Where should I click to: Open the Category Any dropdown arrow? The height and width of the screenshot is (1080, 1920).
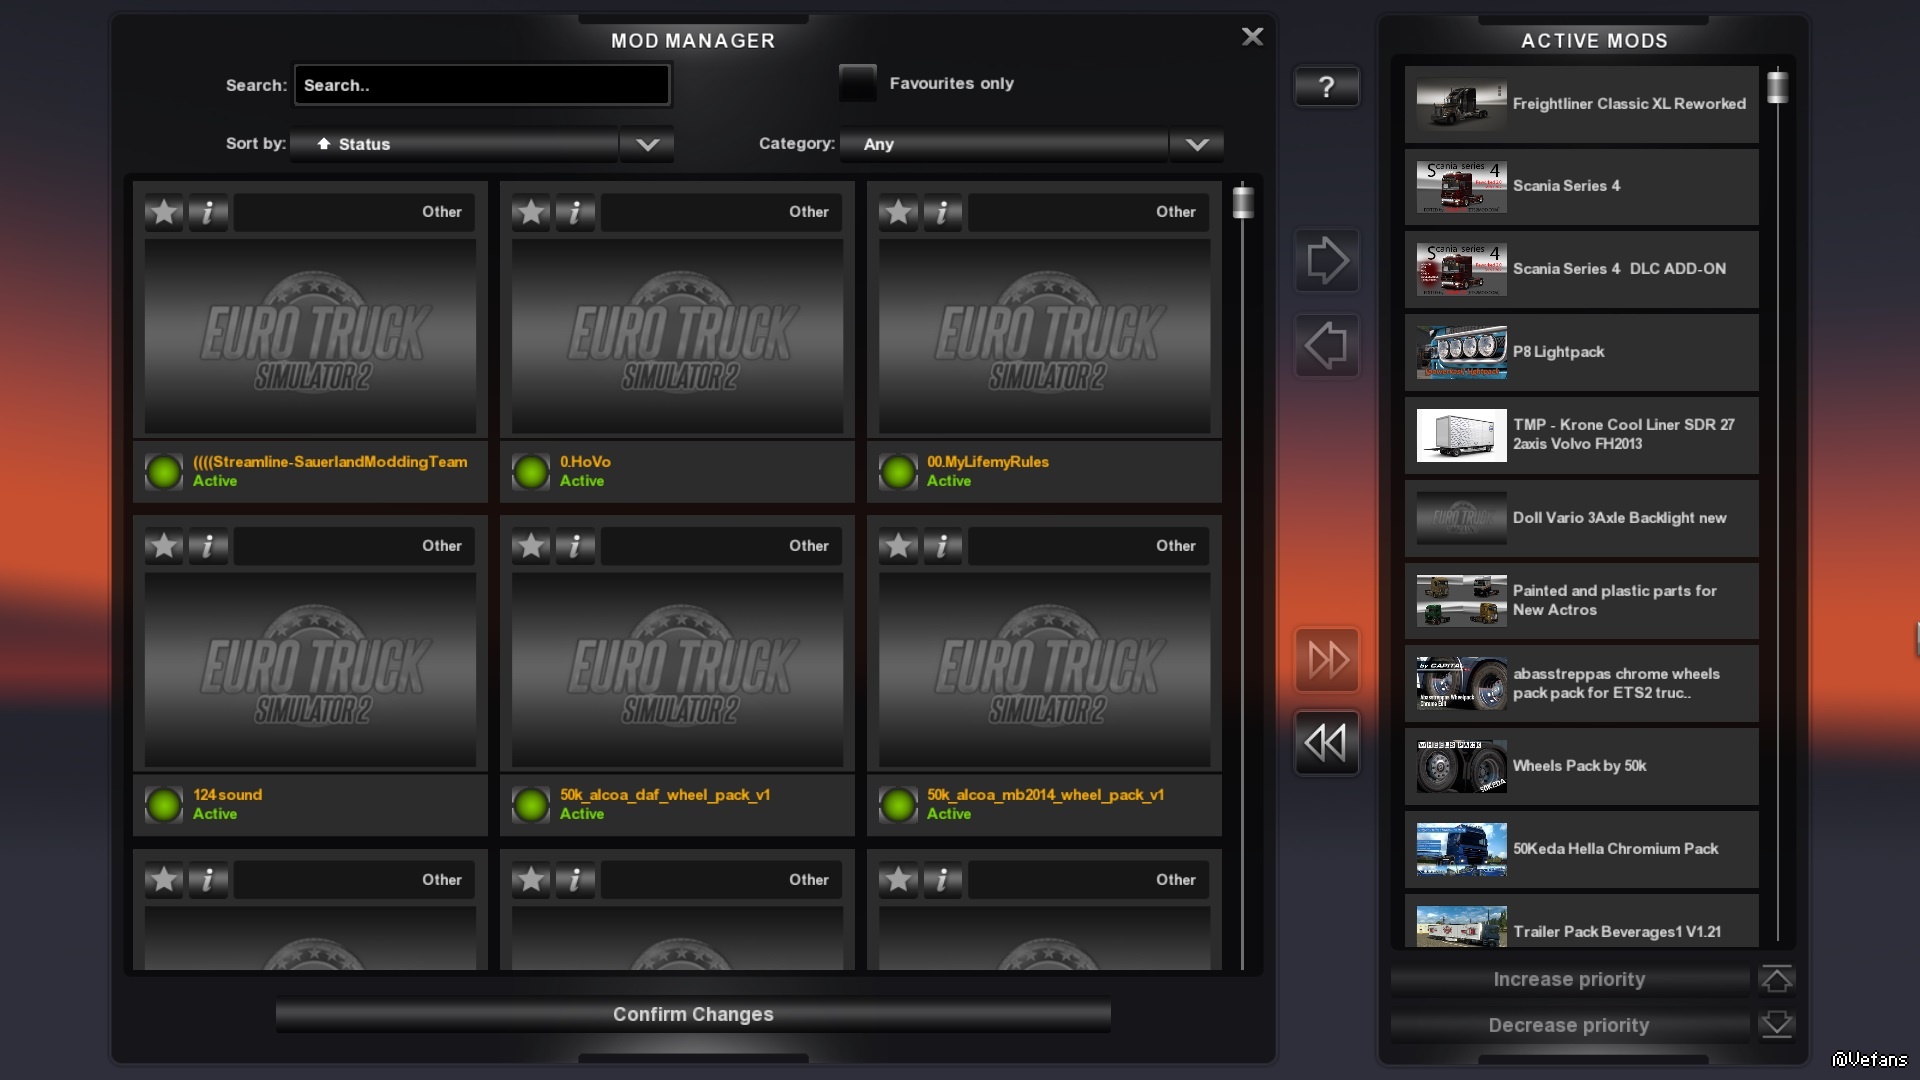tap(1196, 144)
